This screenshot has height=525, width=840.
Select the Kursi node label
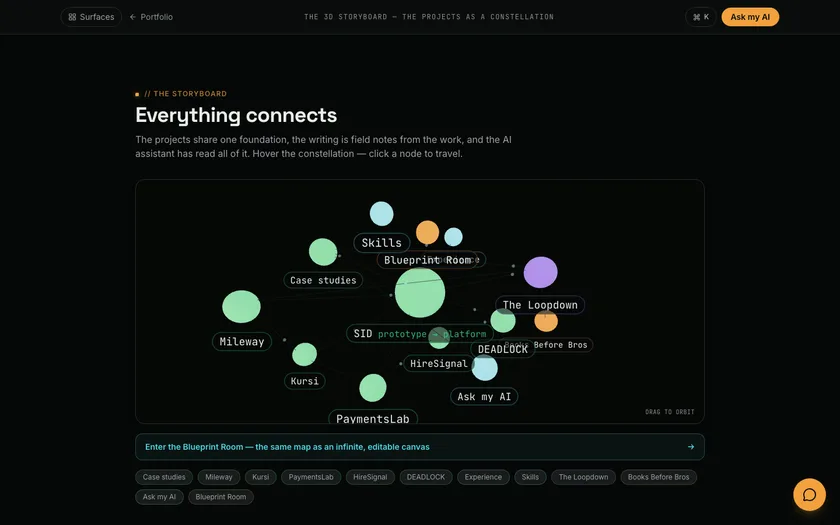pos(304,381)
